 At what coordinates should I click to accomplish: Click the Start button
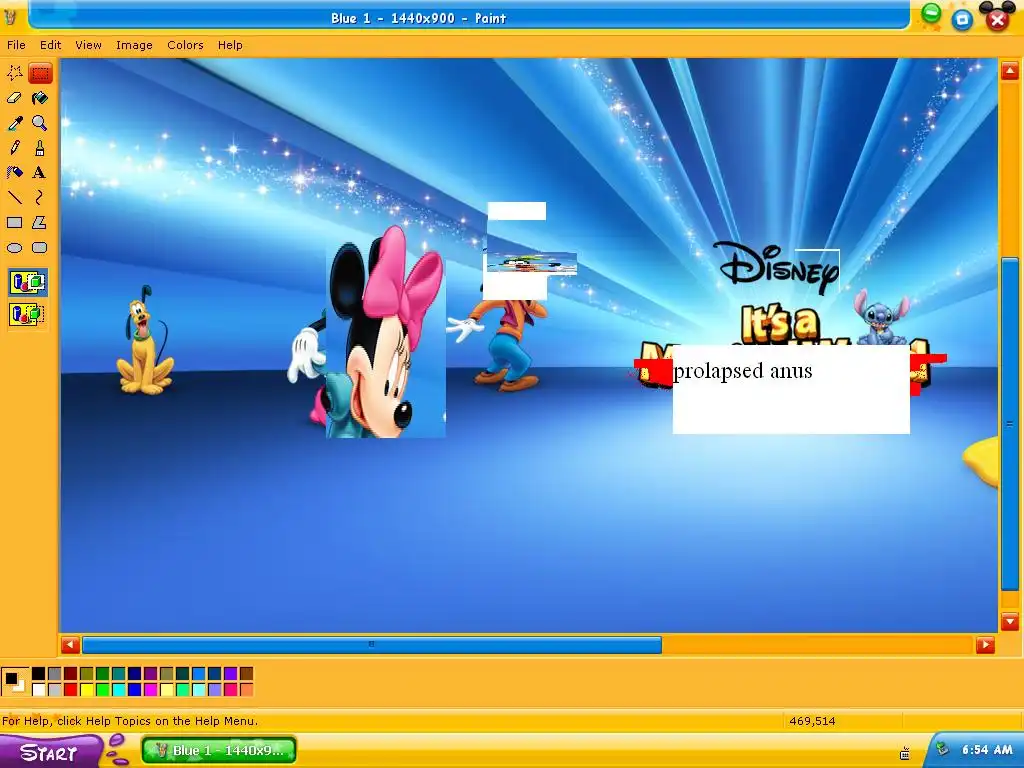coord(50,752)
